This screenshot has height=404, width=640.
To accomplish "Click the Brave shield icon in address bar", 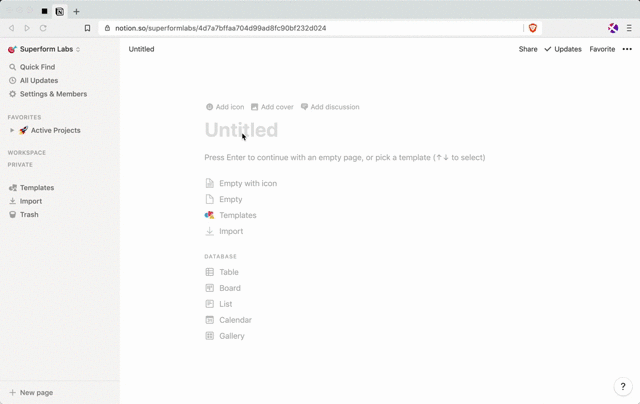I will (x=533, y=28).
